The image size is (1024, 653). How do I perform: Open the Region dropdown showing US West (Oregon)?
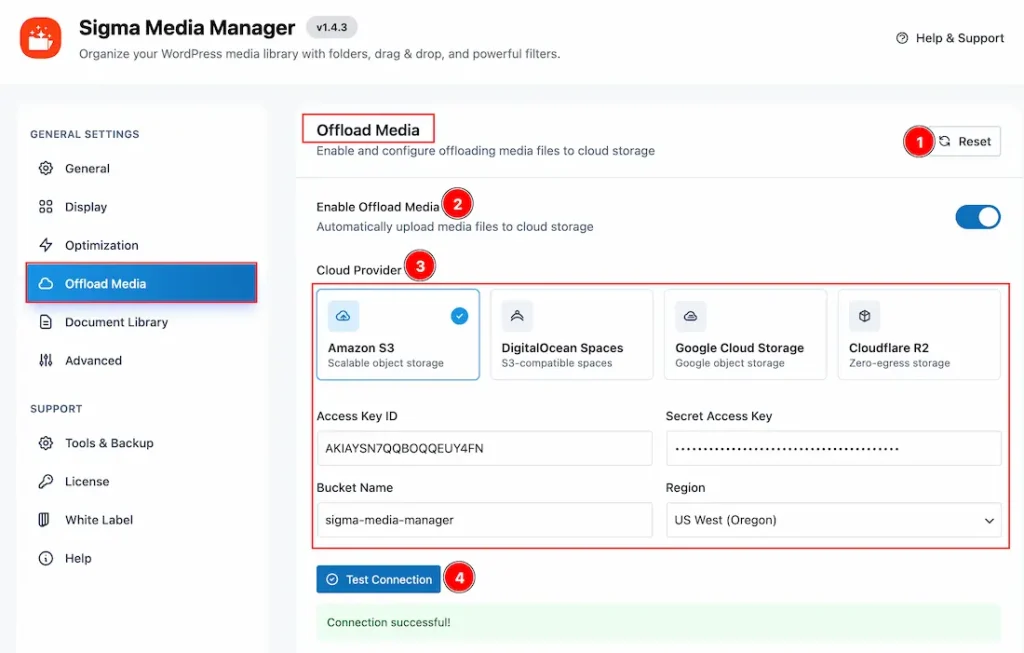coord(833,520)
